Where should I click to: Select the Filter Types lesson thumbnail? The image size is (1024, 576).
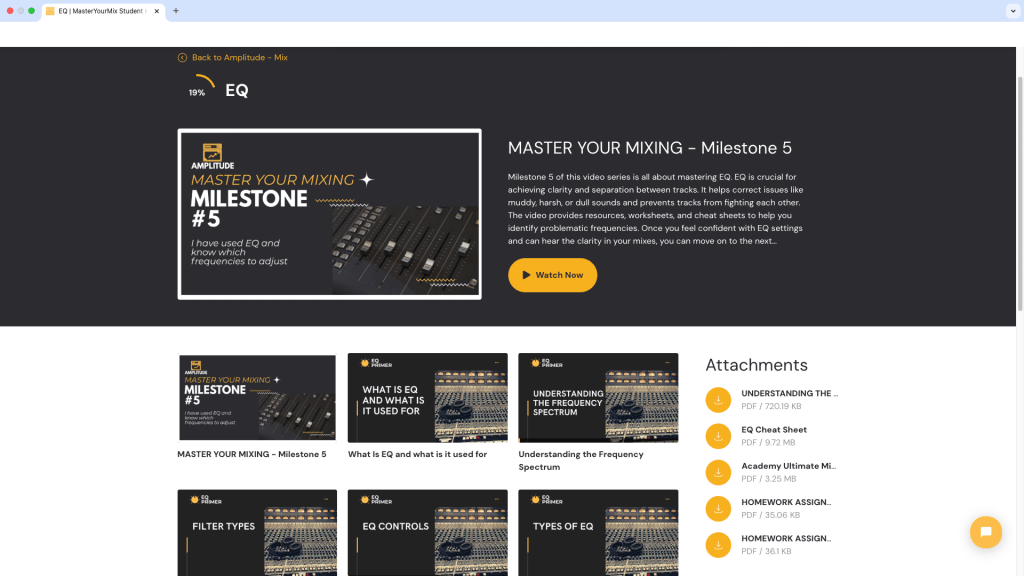tap(257, 532)
